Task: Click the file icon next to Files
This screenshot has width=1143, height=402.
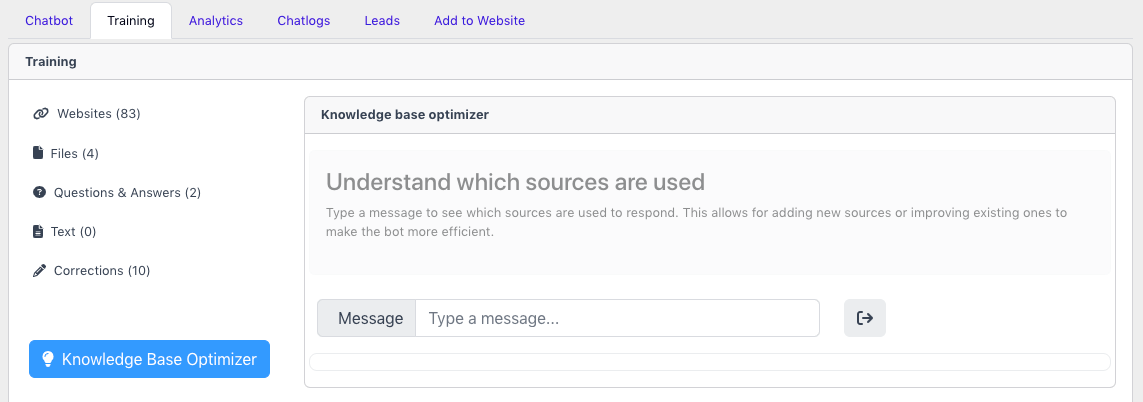Action: tap(38, 153)
